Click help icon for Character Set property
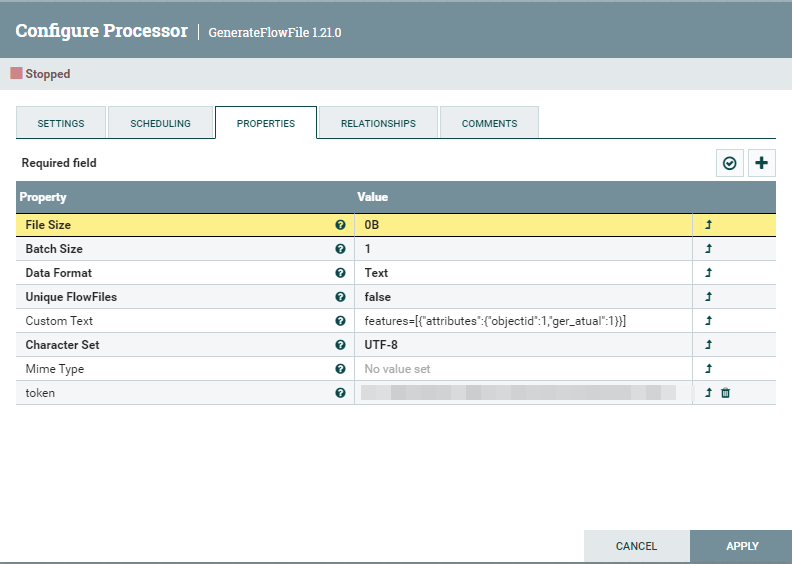Screen dimensions: 792x564 click(x=340, y=345)
